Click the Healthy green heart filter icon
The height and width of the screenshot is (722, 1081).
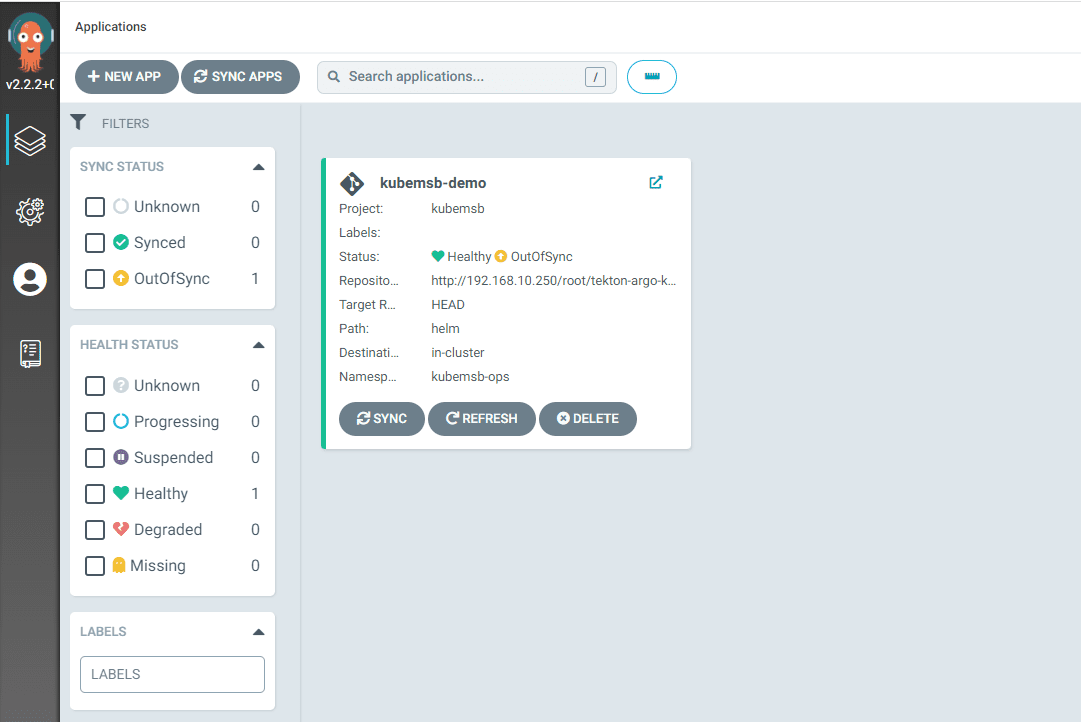click(x=121, y=492)
